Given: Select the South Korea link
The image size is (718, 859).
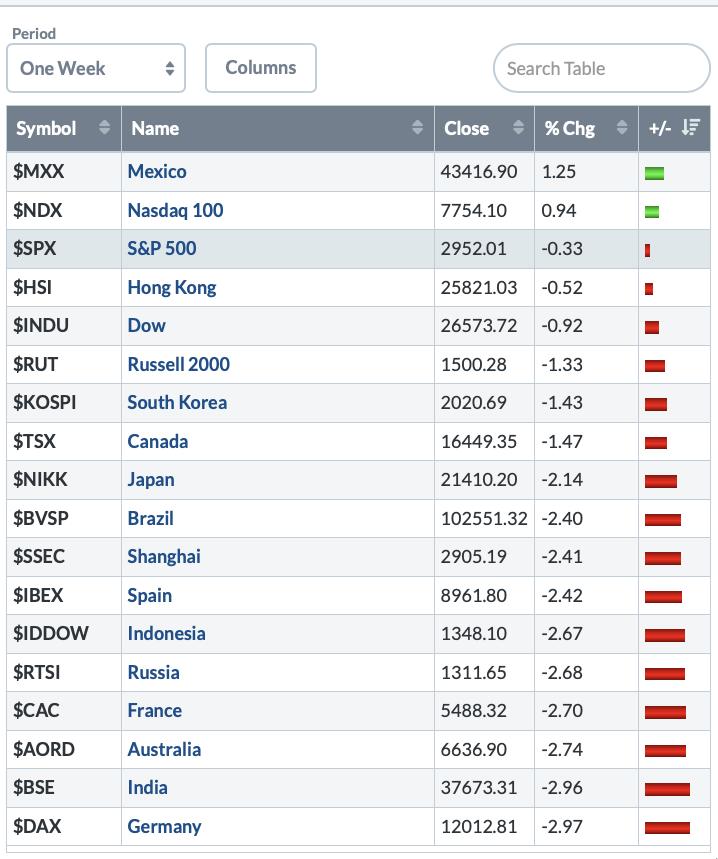Looking at the screenshot, I should (x=177, y=402).
